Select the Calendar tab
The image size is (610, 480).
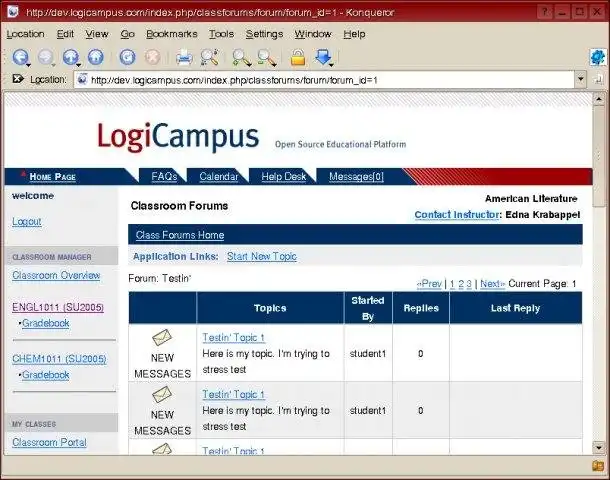219,177
